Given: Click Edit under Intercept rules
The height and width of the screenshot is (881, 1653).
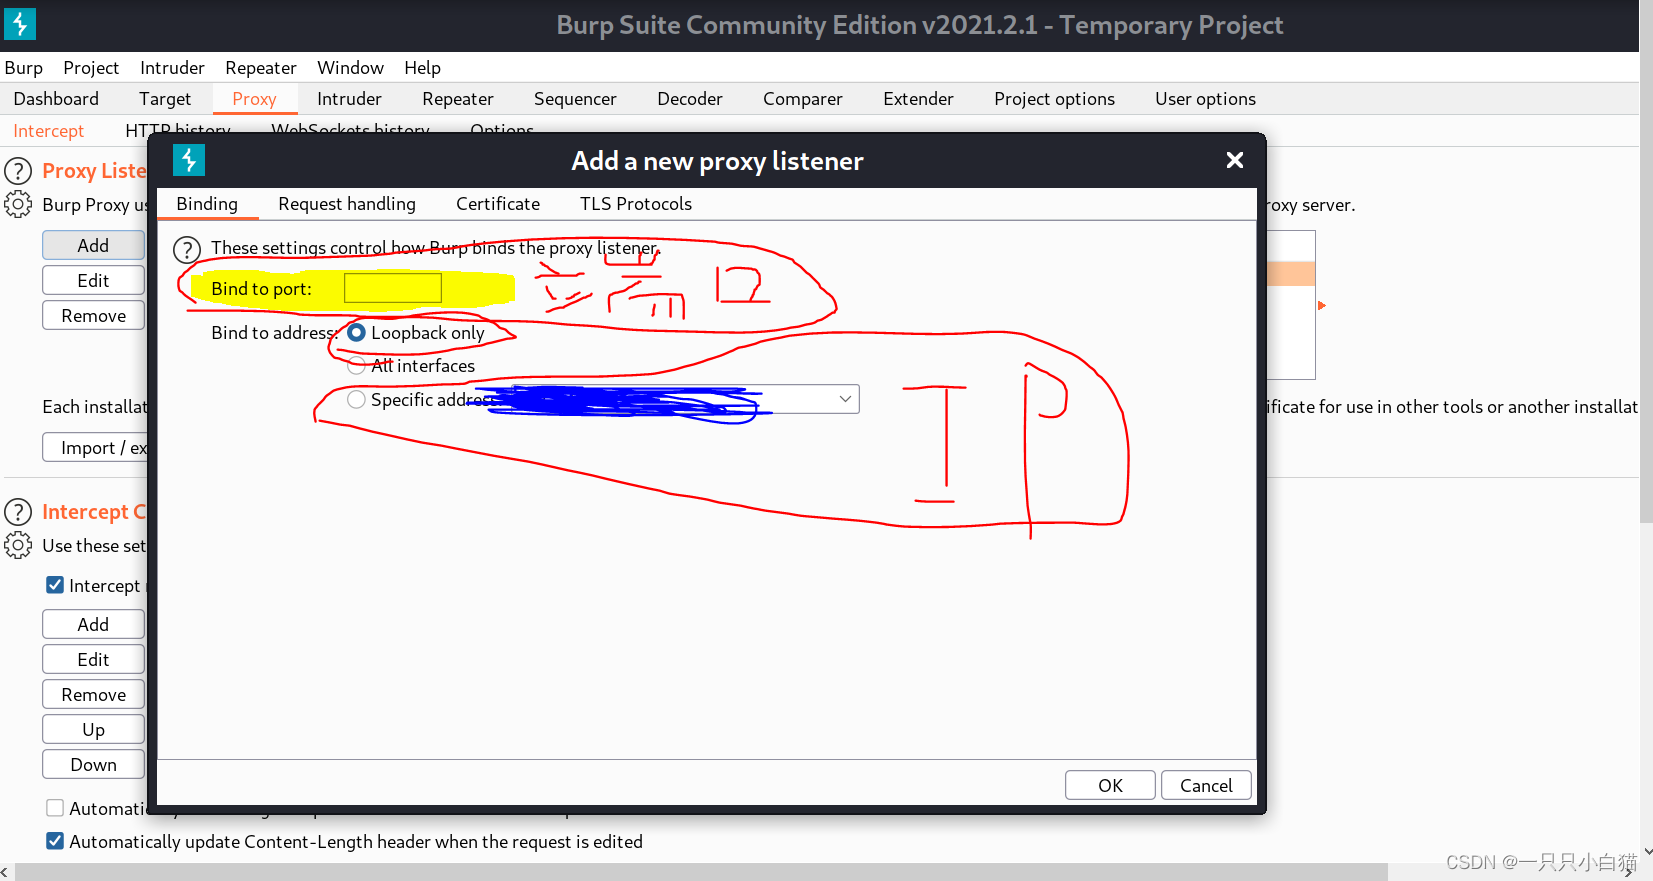Looking at the screenshot, I should click(93, 659).
